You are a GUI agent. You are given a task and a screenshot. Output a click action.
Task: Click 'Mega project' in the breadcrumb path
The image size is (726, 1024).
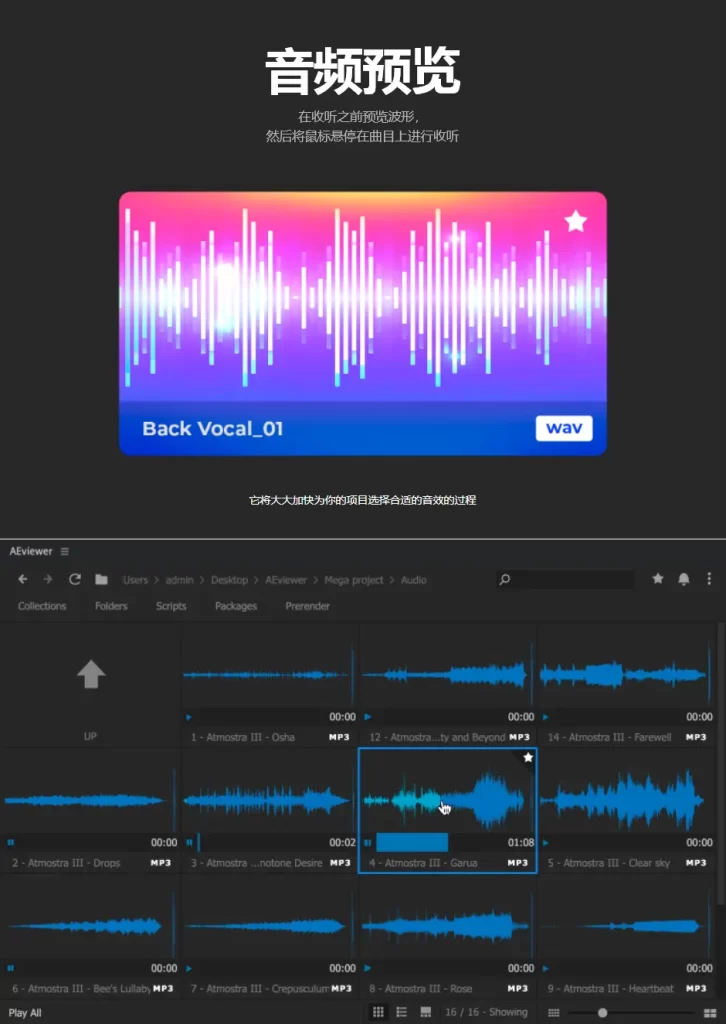pos(354,580)
